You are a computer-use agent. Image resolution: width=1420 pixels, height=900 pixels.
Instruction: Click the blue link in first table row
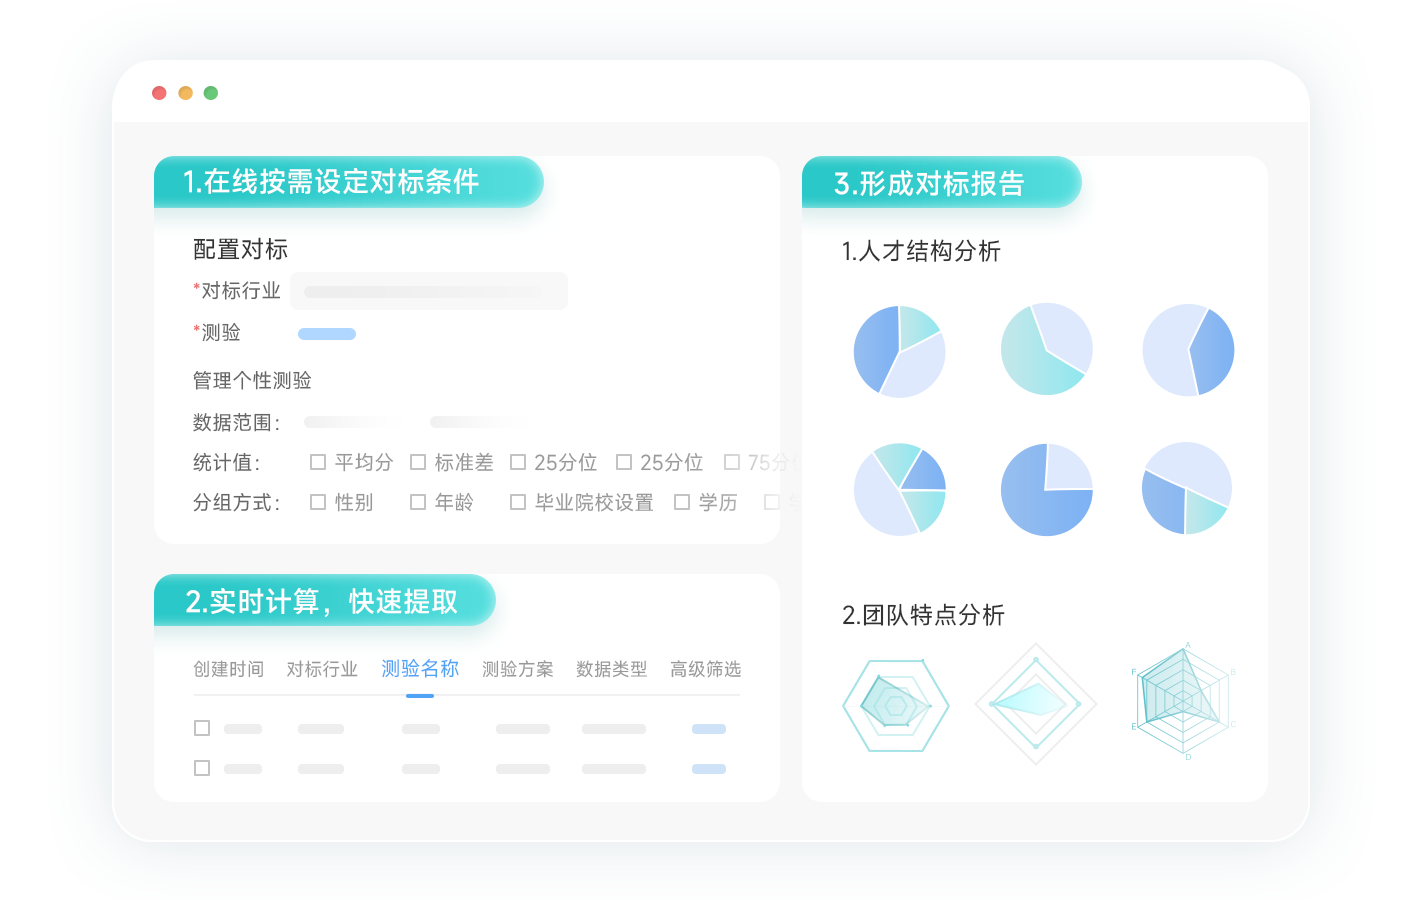point(708,729)
